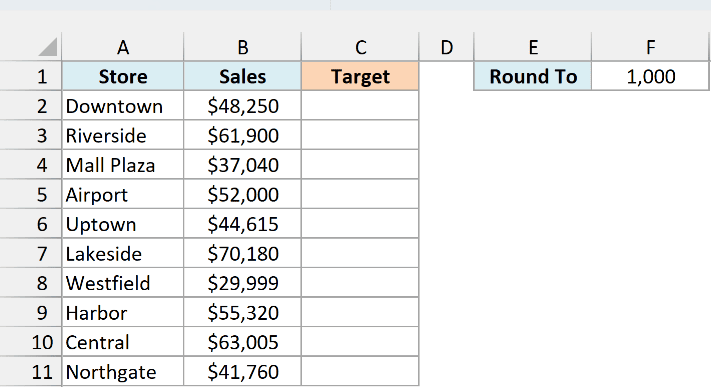Select empty Target cell for Downtown
The height and width of the screenshot is (387, 711).
pyautogui.click(x=360, y=106)
